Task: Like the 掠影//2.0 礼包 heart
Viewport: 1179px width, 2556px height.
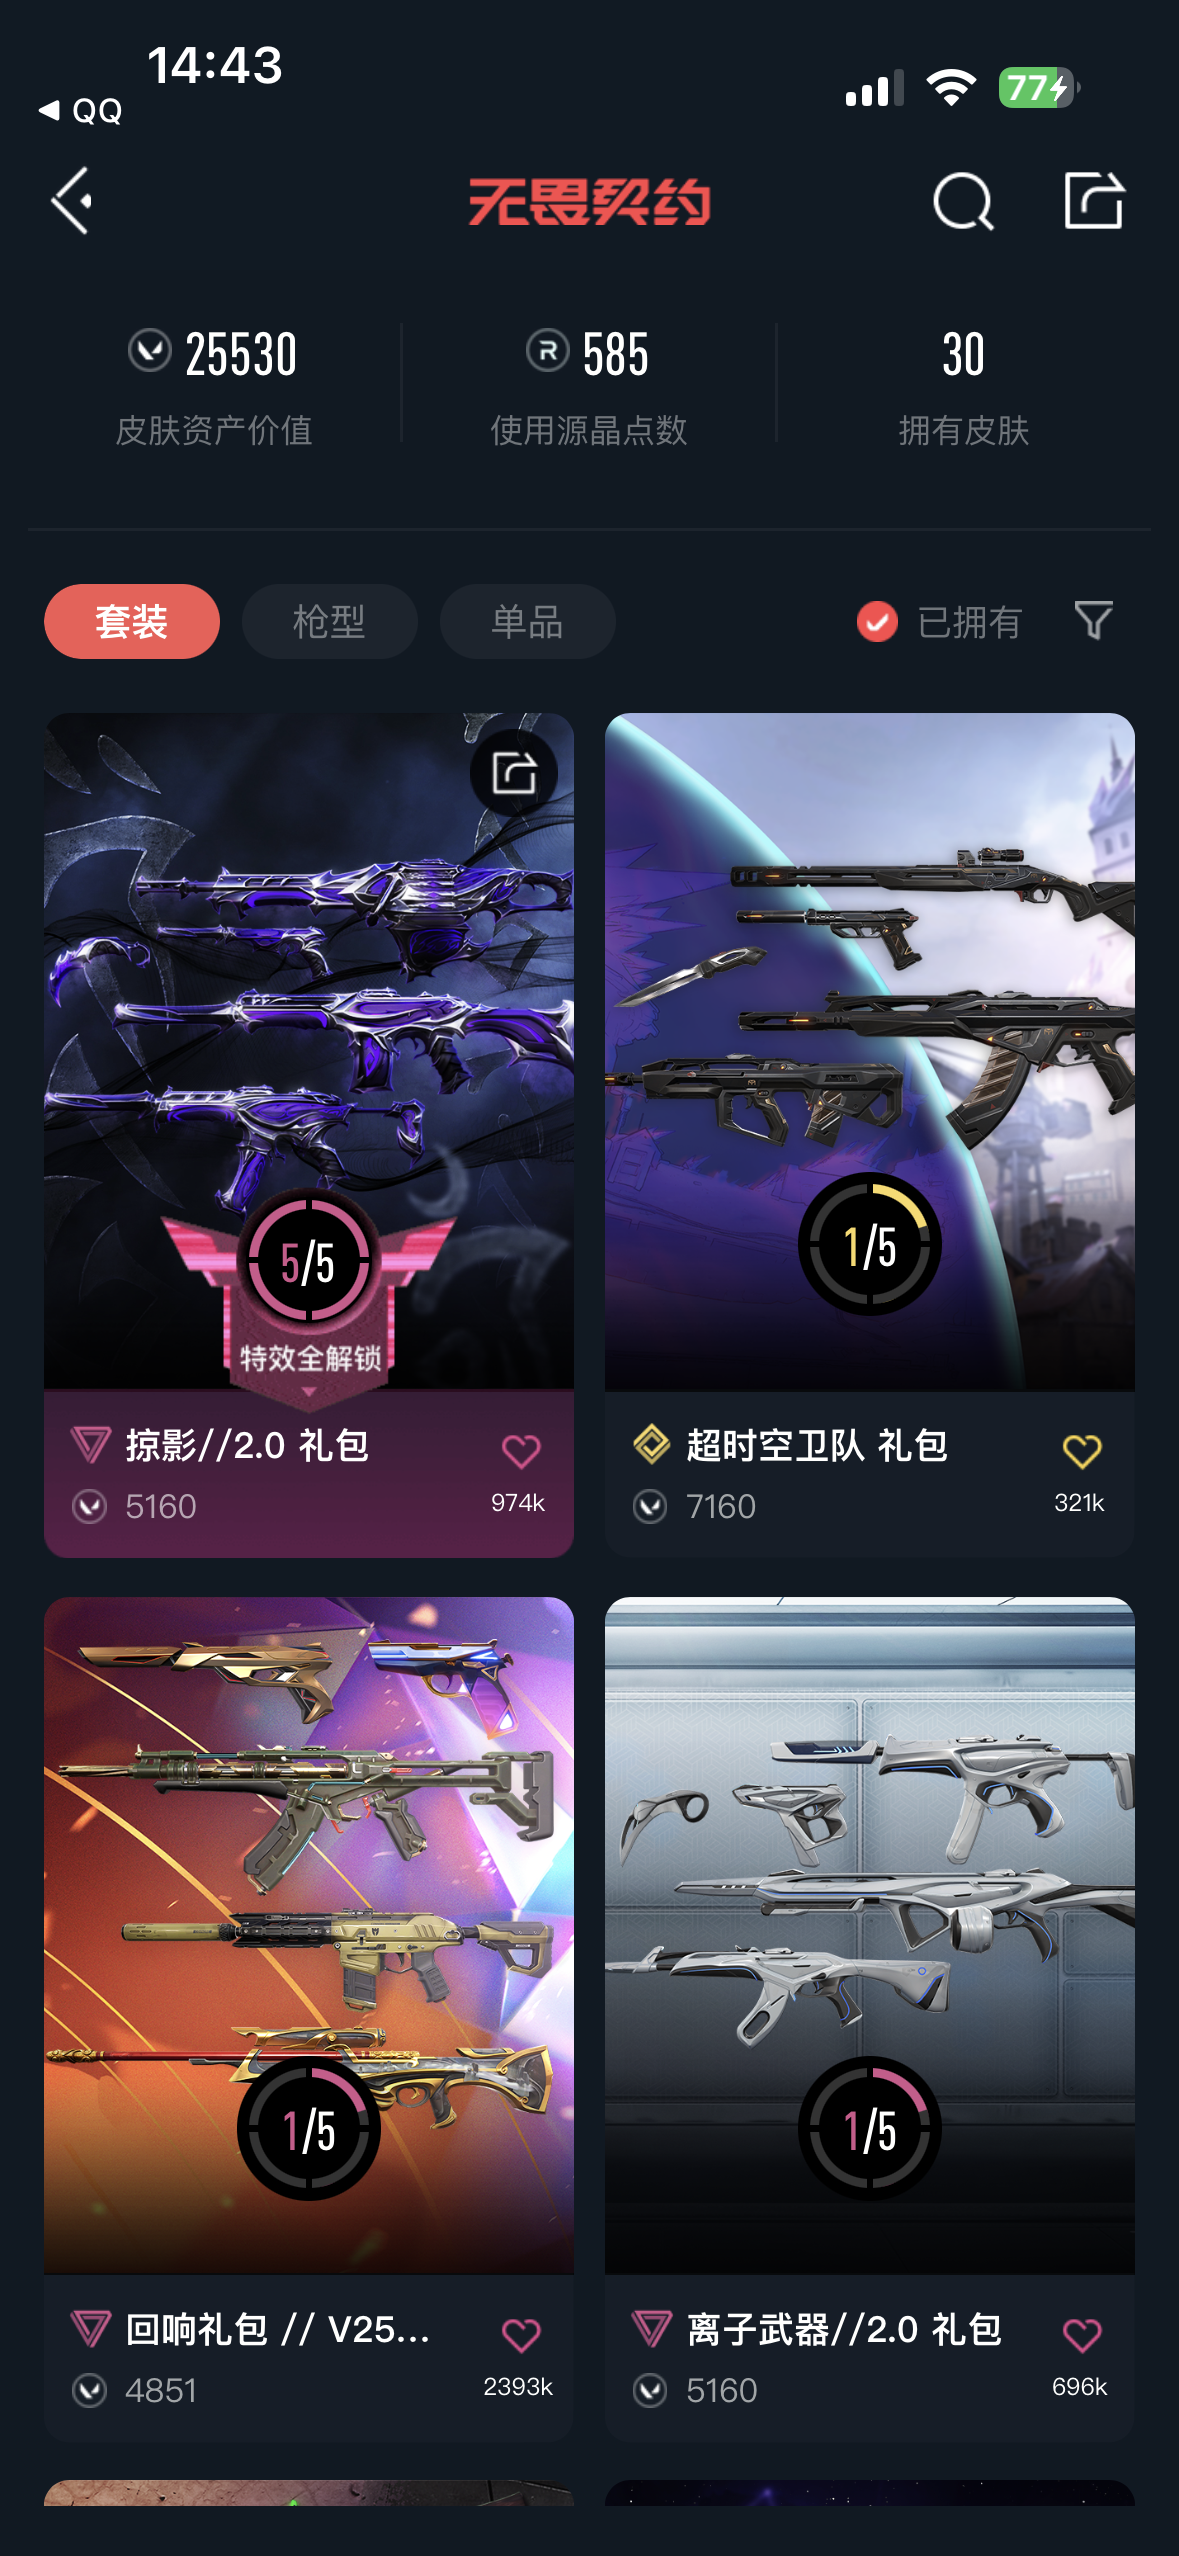Action: [520, 1451]
